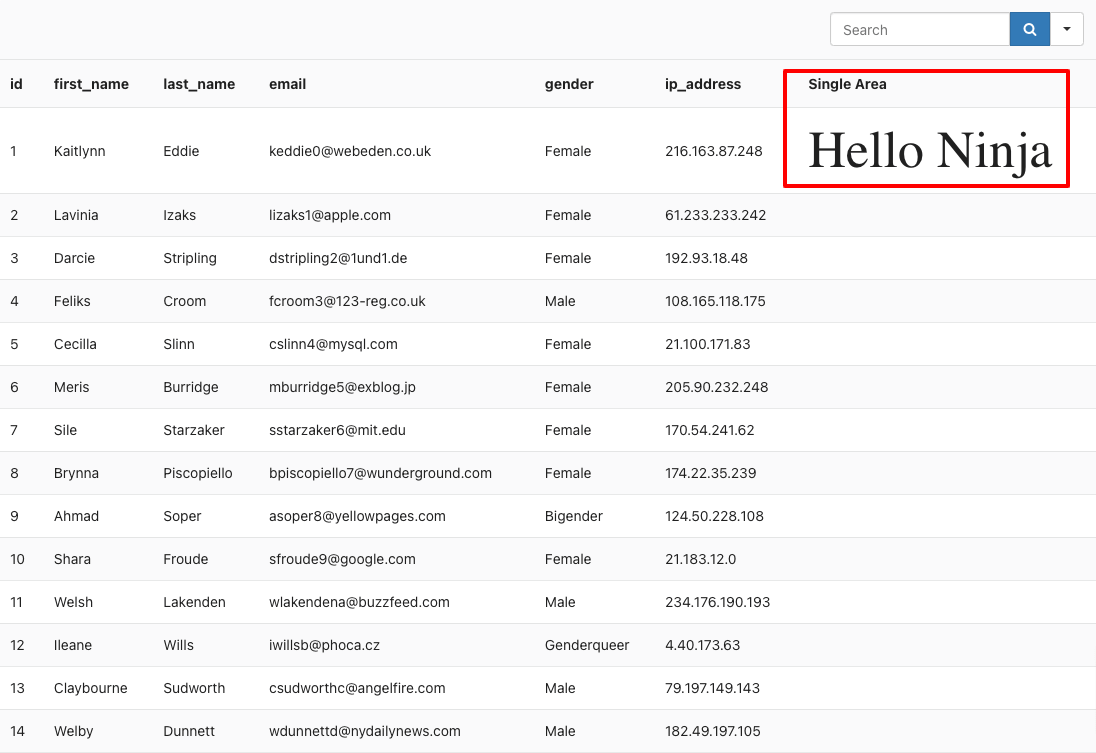Click the ip_address column header
The image size is (1096, 753).
703,84
